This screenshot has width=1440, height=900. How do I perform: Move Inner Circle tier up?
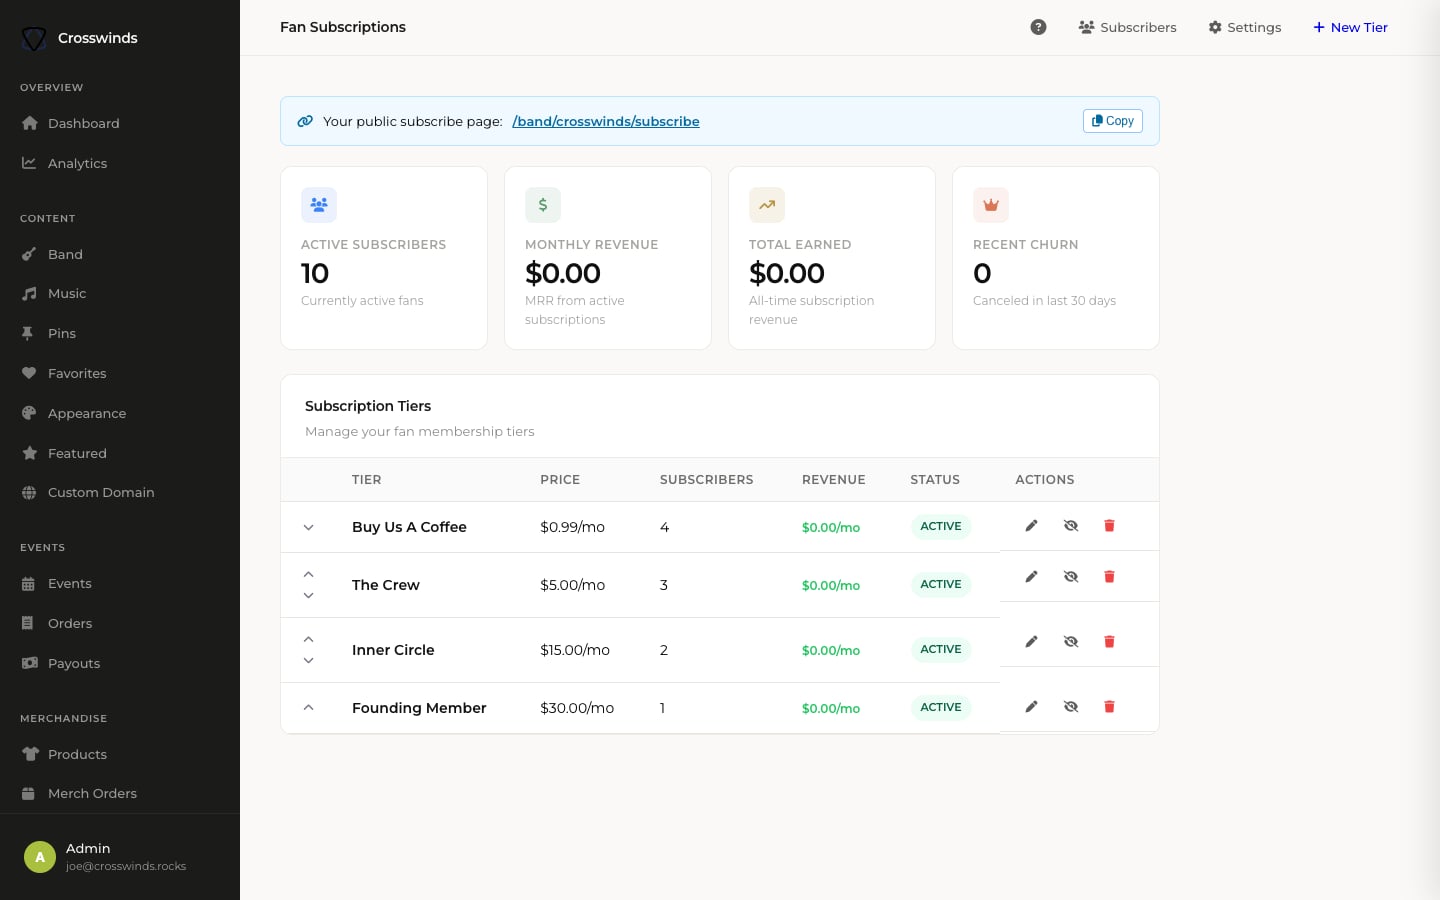309,640
